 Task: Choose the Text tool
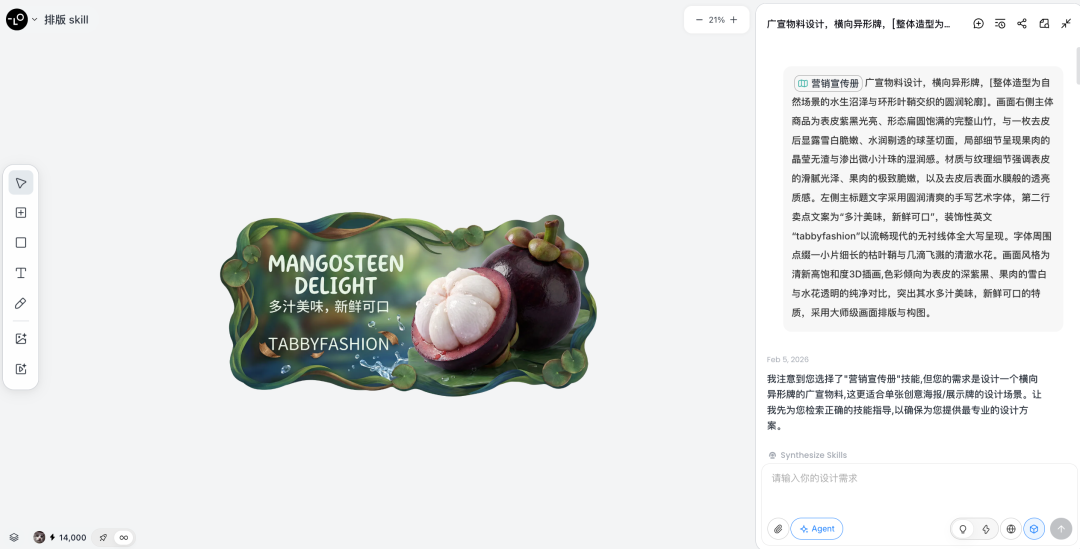21,273
